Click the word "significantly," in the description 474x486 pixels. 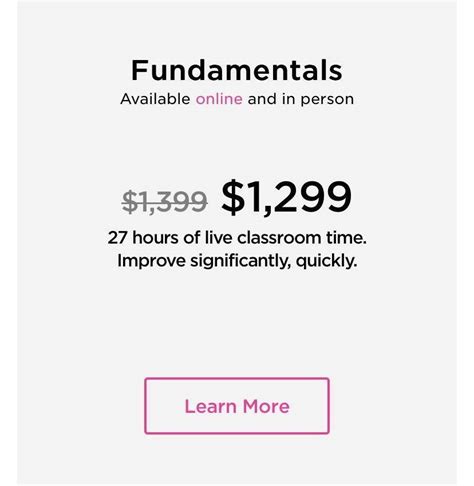(240, 261)
